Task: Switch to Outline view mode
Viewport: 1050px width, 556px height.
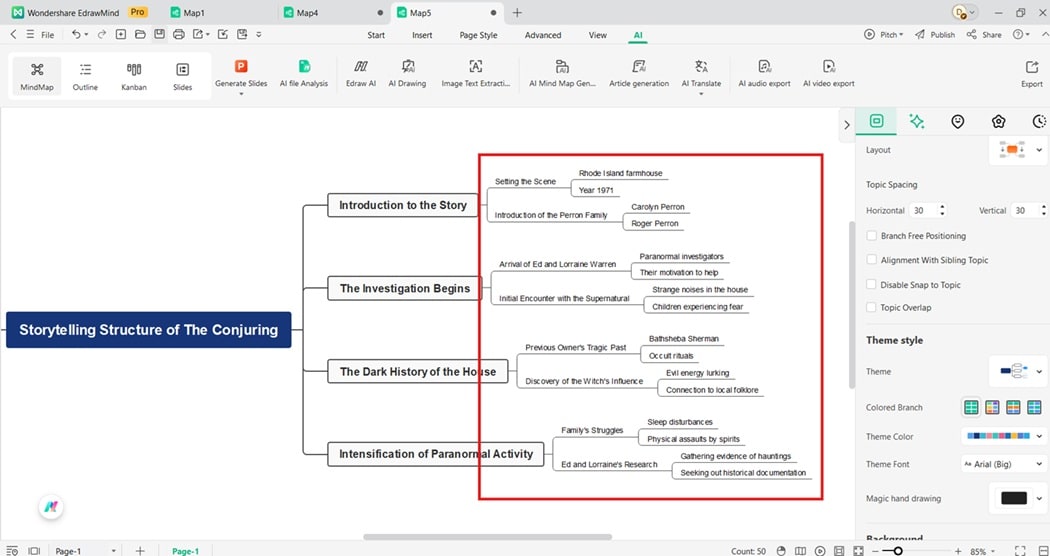Action: 85,76
